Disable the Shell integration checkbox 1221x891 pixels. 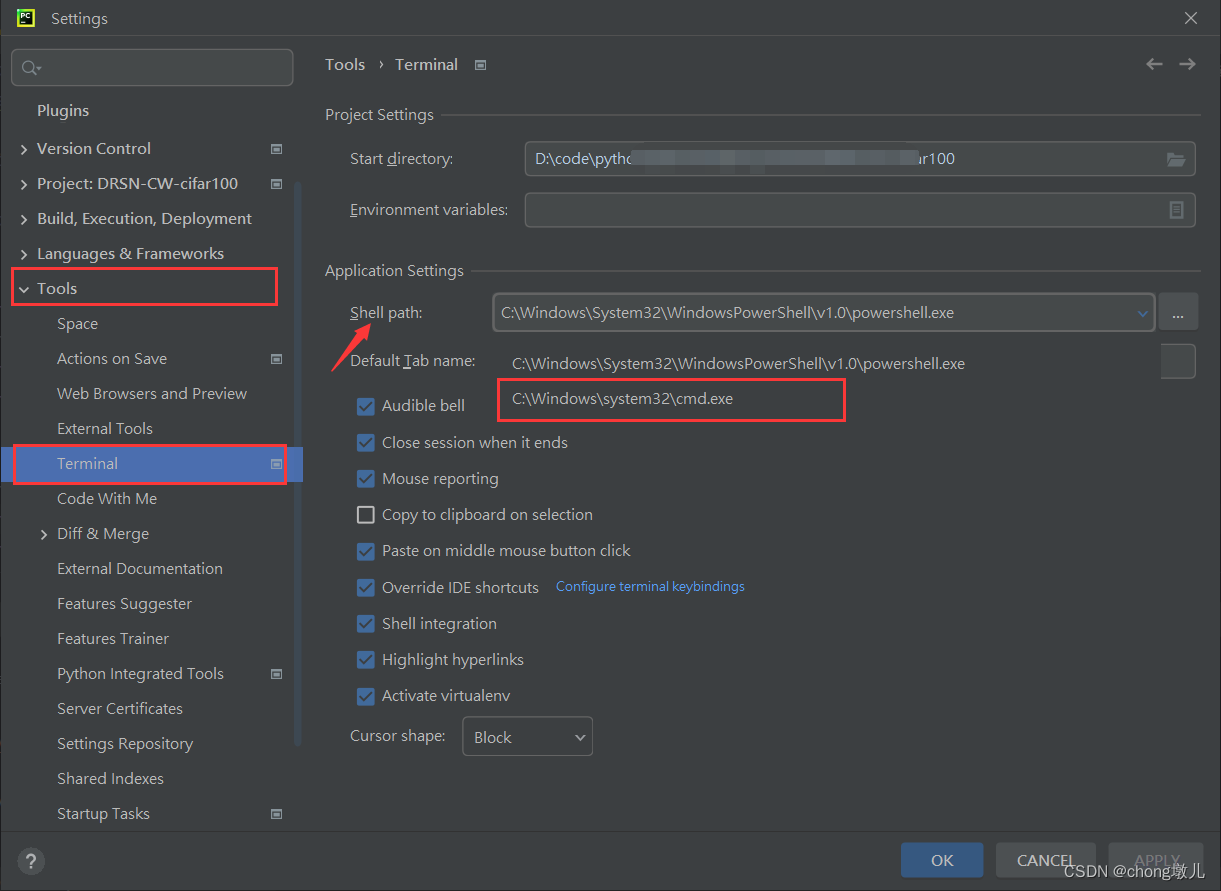click(x=366, y=624)
